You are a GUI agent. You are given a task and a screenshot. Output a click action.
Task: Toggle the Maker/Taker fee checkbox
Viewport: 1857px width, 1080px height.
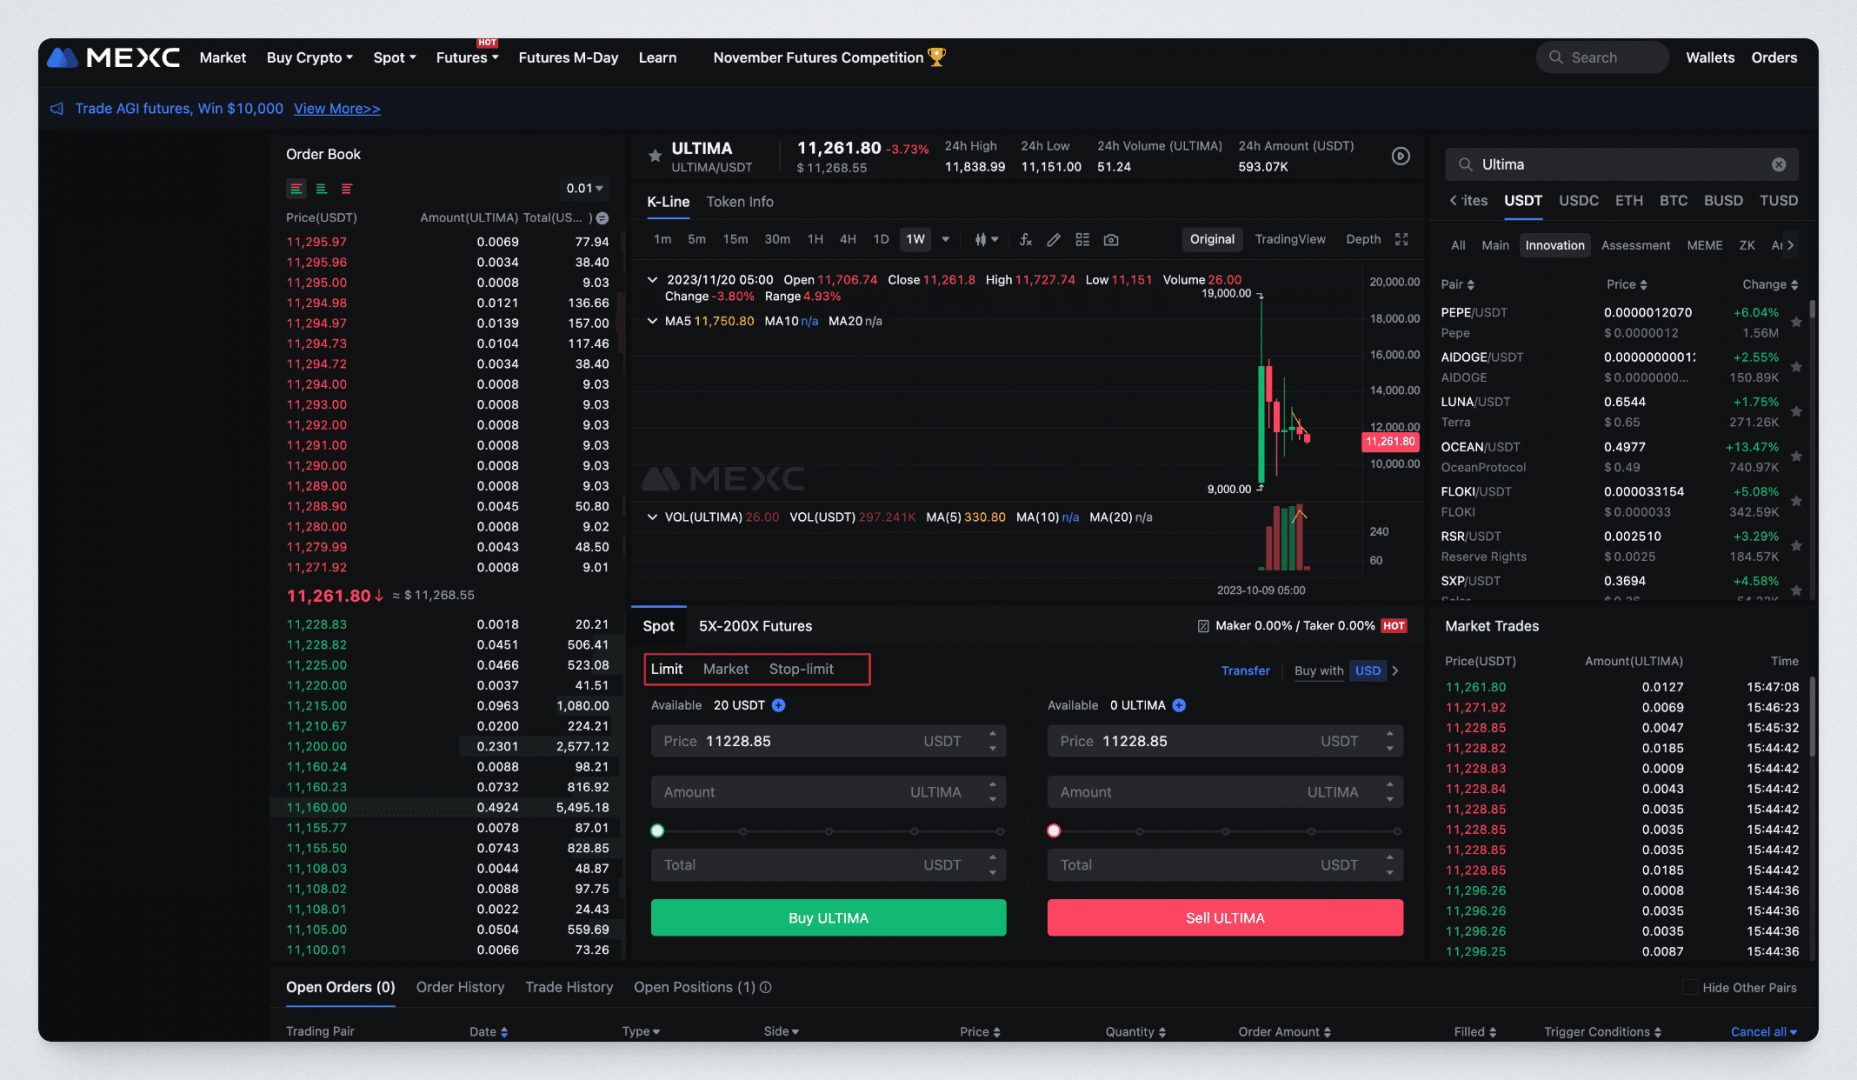[x=1203, y=626]
